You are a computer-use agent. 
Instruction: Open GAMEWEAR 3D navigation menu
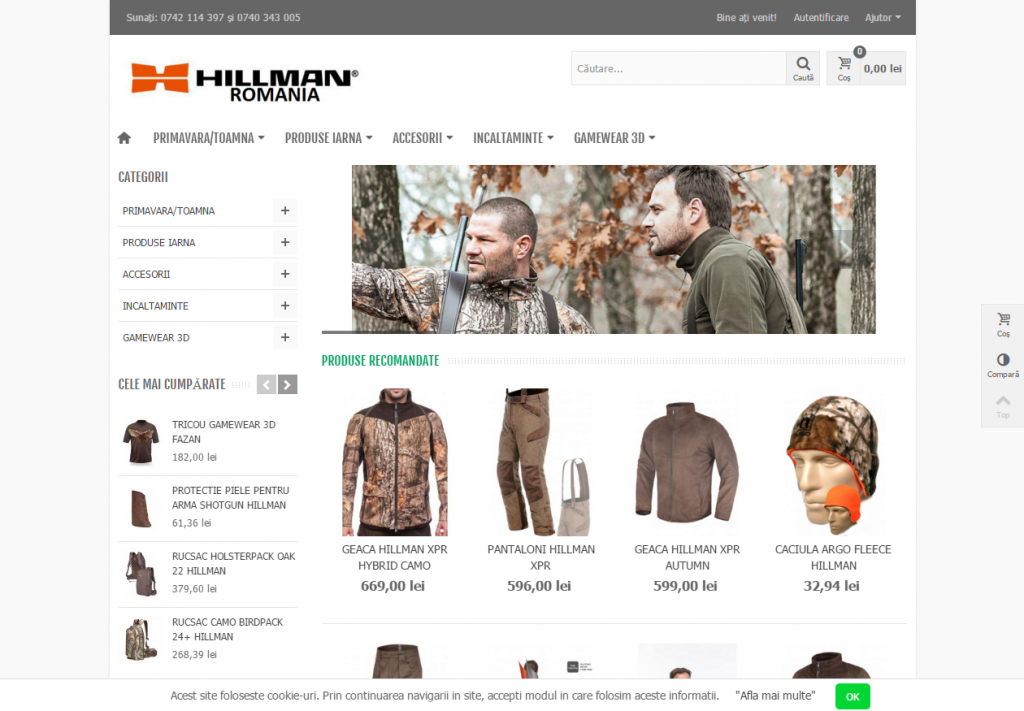point(615,138)
